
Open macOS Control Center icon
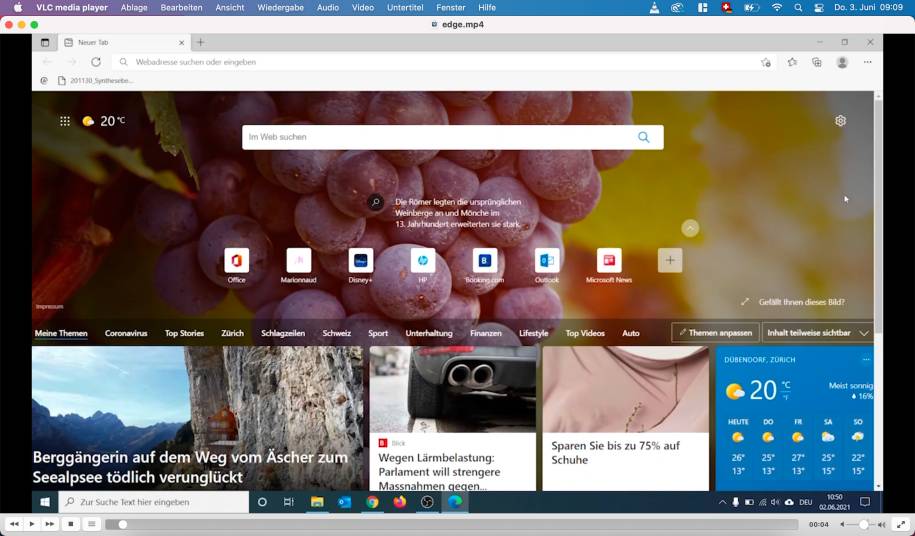(x=819, y=8)
